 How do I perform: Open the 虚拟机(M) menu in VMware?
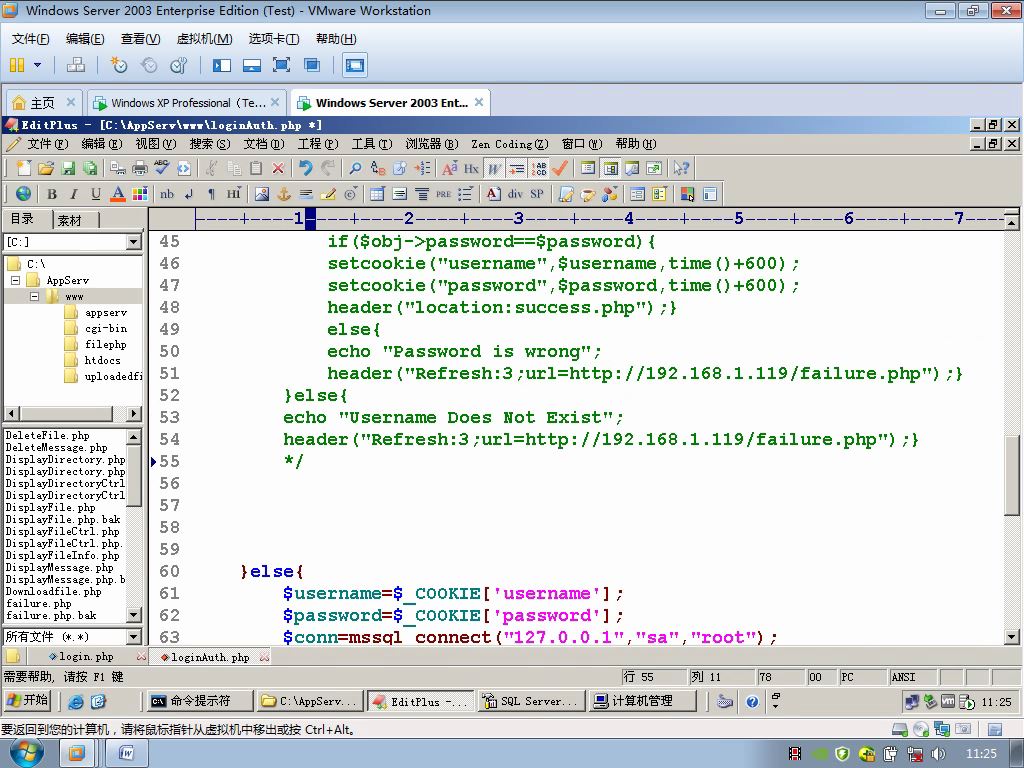pos(204,39)
